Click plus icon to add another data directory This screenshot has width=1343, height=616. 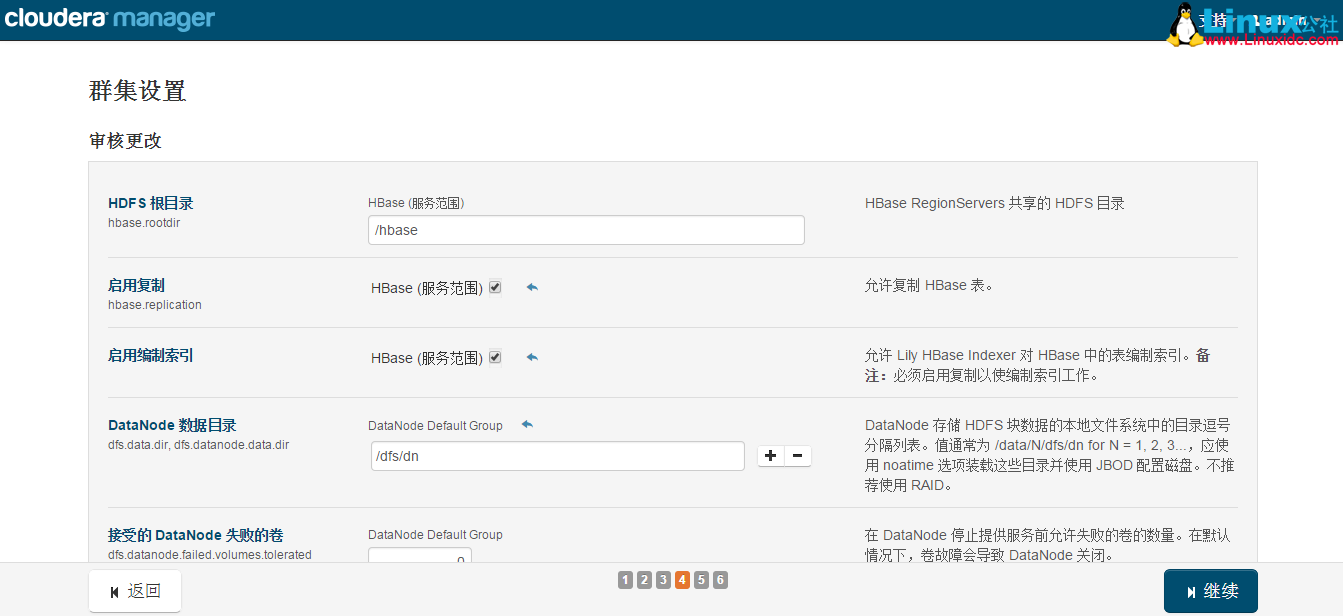tap(770, 455)
